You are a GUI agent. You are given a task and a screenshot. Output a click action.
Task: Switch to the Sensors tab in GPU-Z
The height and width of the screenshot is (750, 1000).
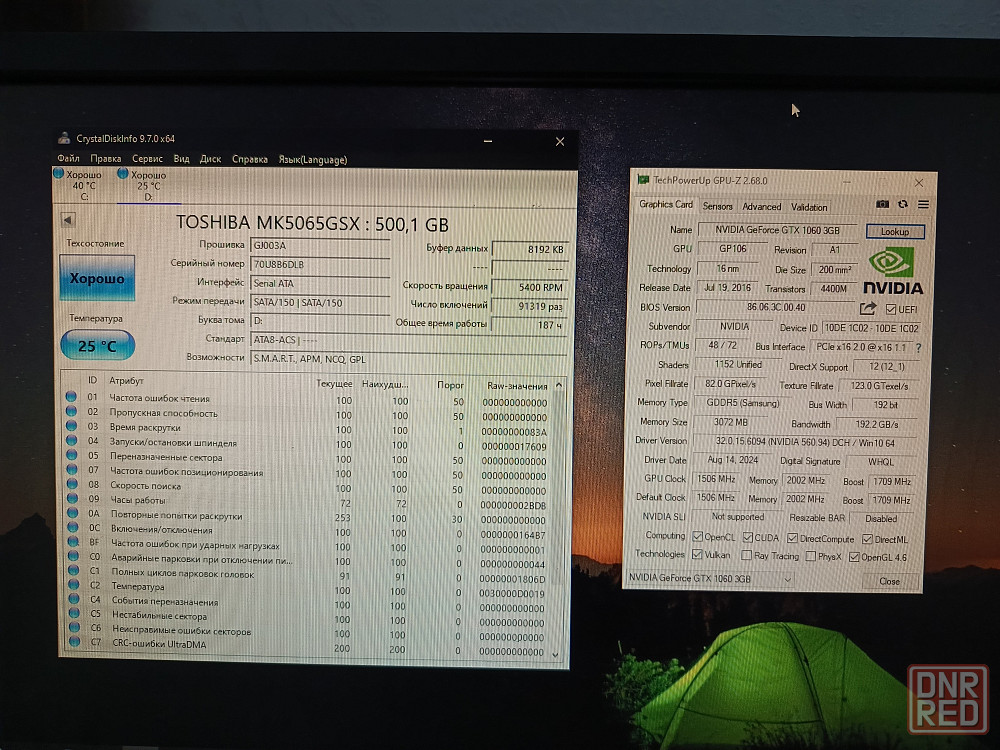(x=717, y=206)
